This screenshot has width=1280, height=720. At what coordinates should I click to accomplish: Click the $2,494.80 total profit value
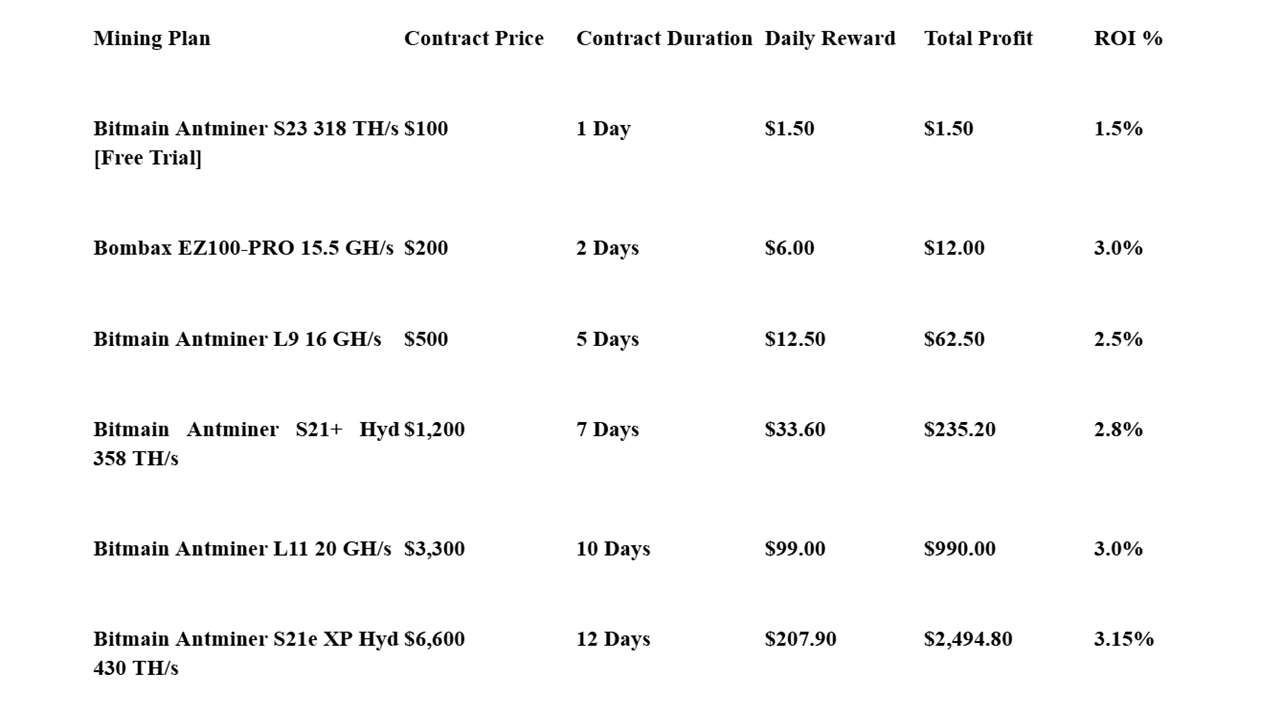[968, 639]
